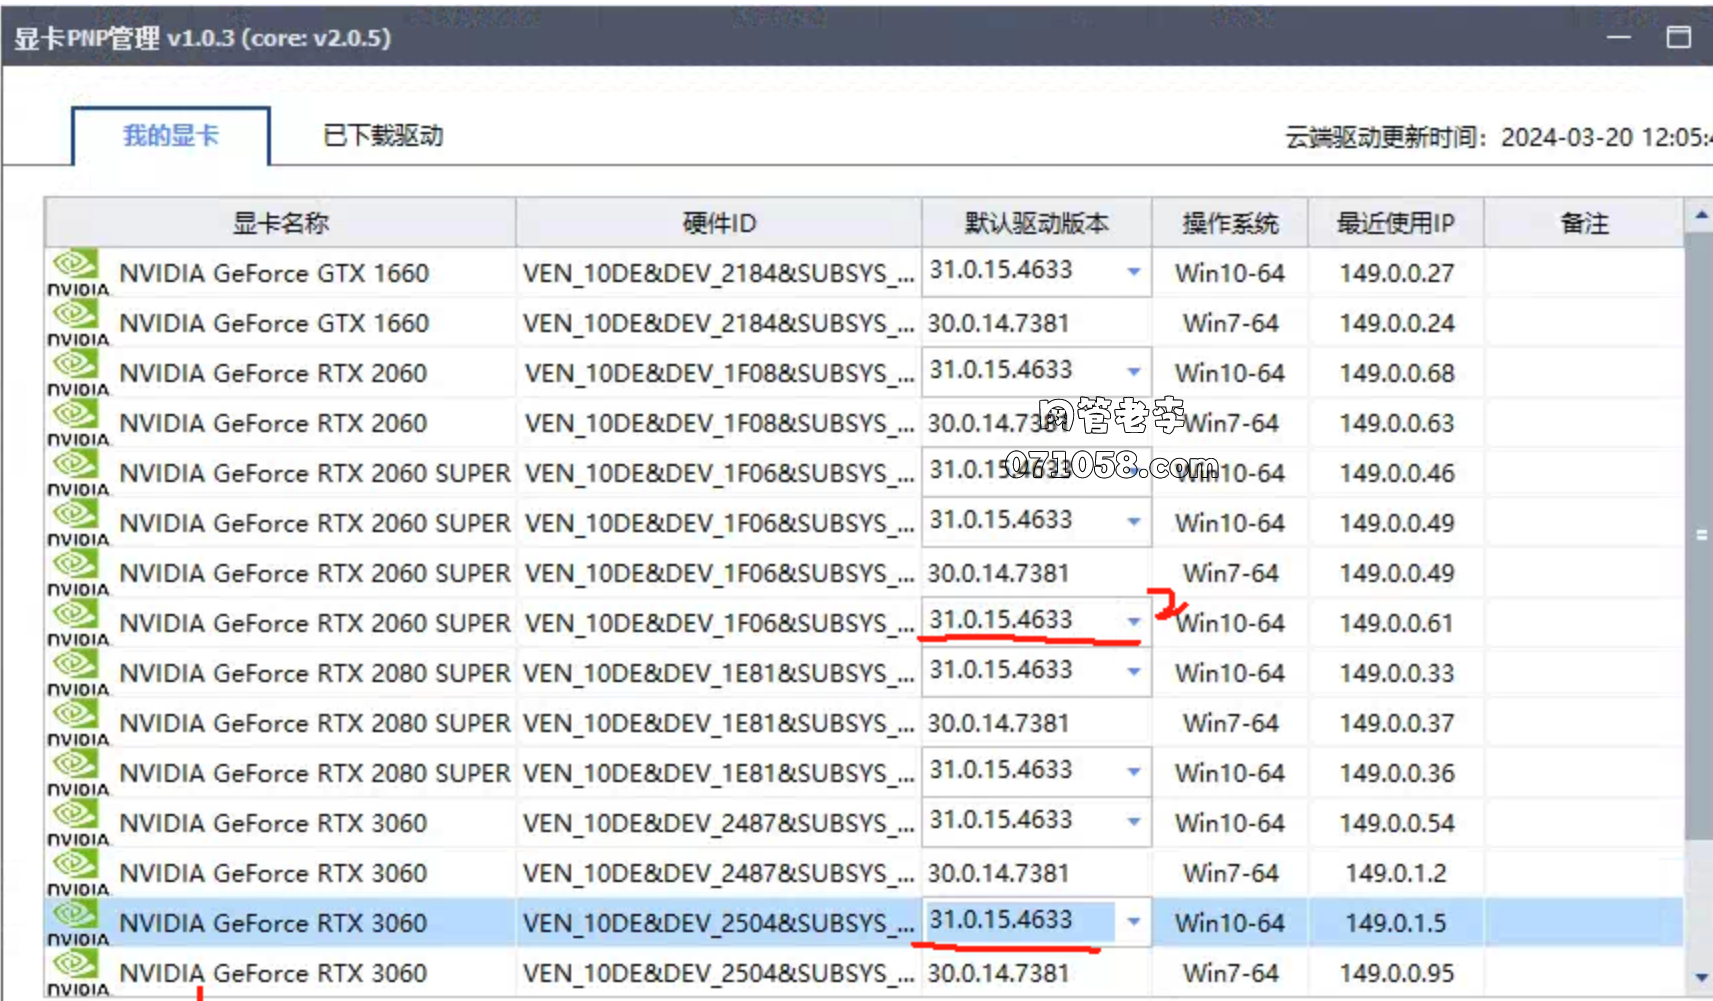1713x1001 pixels.
Task: Sort by the 显卡名称 column header
Action: point(281,223)
